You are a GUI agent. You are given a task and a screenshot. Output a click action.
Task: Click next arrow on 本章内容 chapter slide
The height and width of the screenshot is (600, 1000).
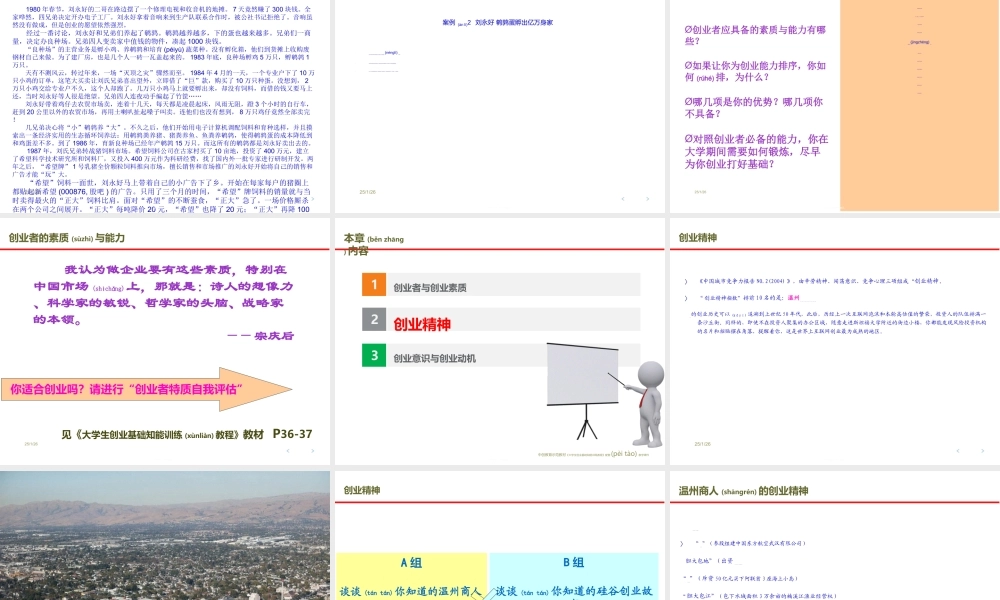point(647,451)
